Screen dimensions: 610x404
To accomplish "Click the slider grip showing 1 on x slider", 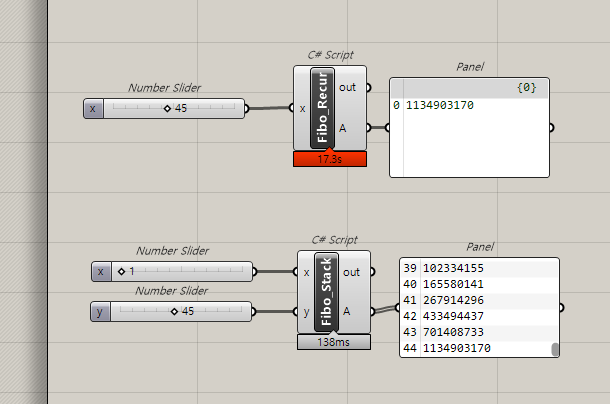I will click(121, 271).
